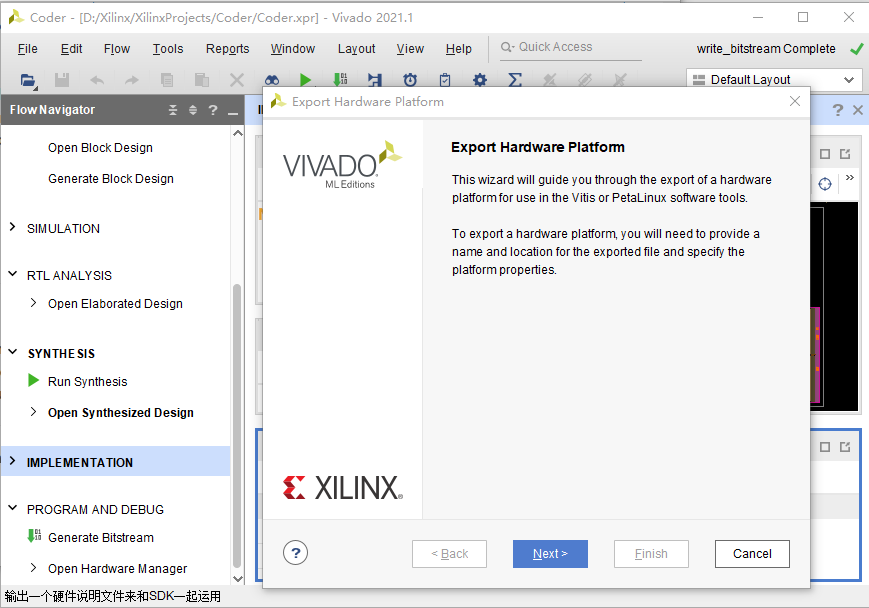Open the Reports menu
869x608 pixels.
pos(228,49)
